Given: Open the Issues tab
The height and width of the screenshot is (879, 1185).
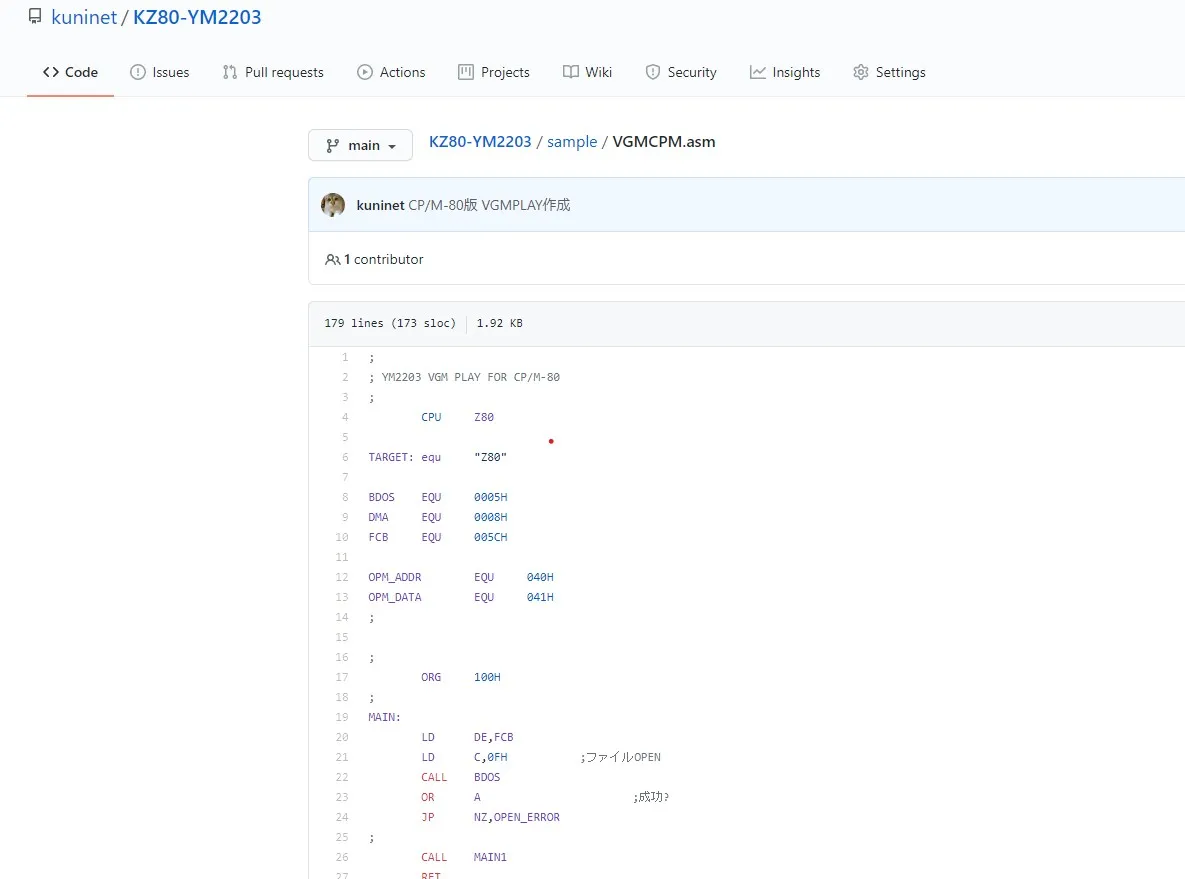Looking at the screenshot, I should tap(159, 72).
